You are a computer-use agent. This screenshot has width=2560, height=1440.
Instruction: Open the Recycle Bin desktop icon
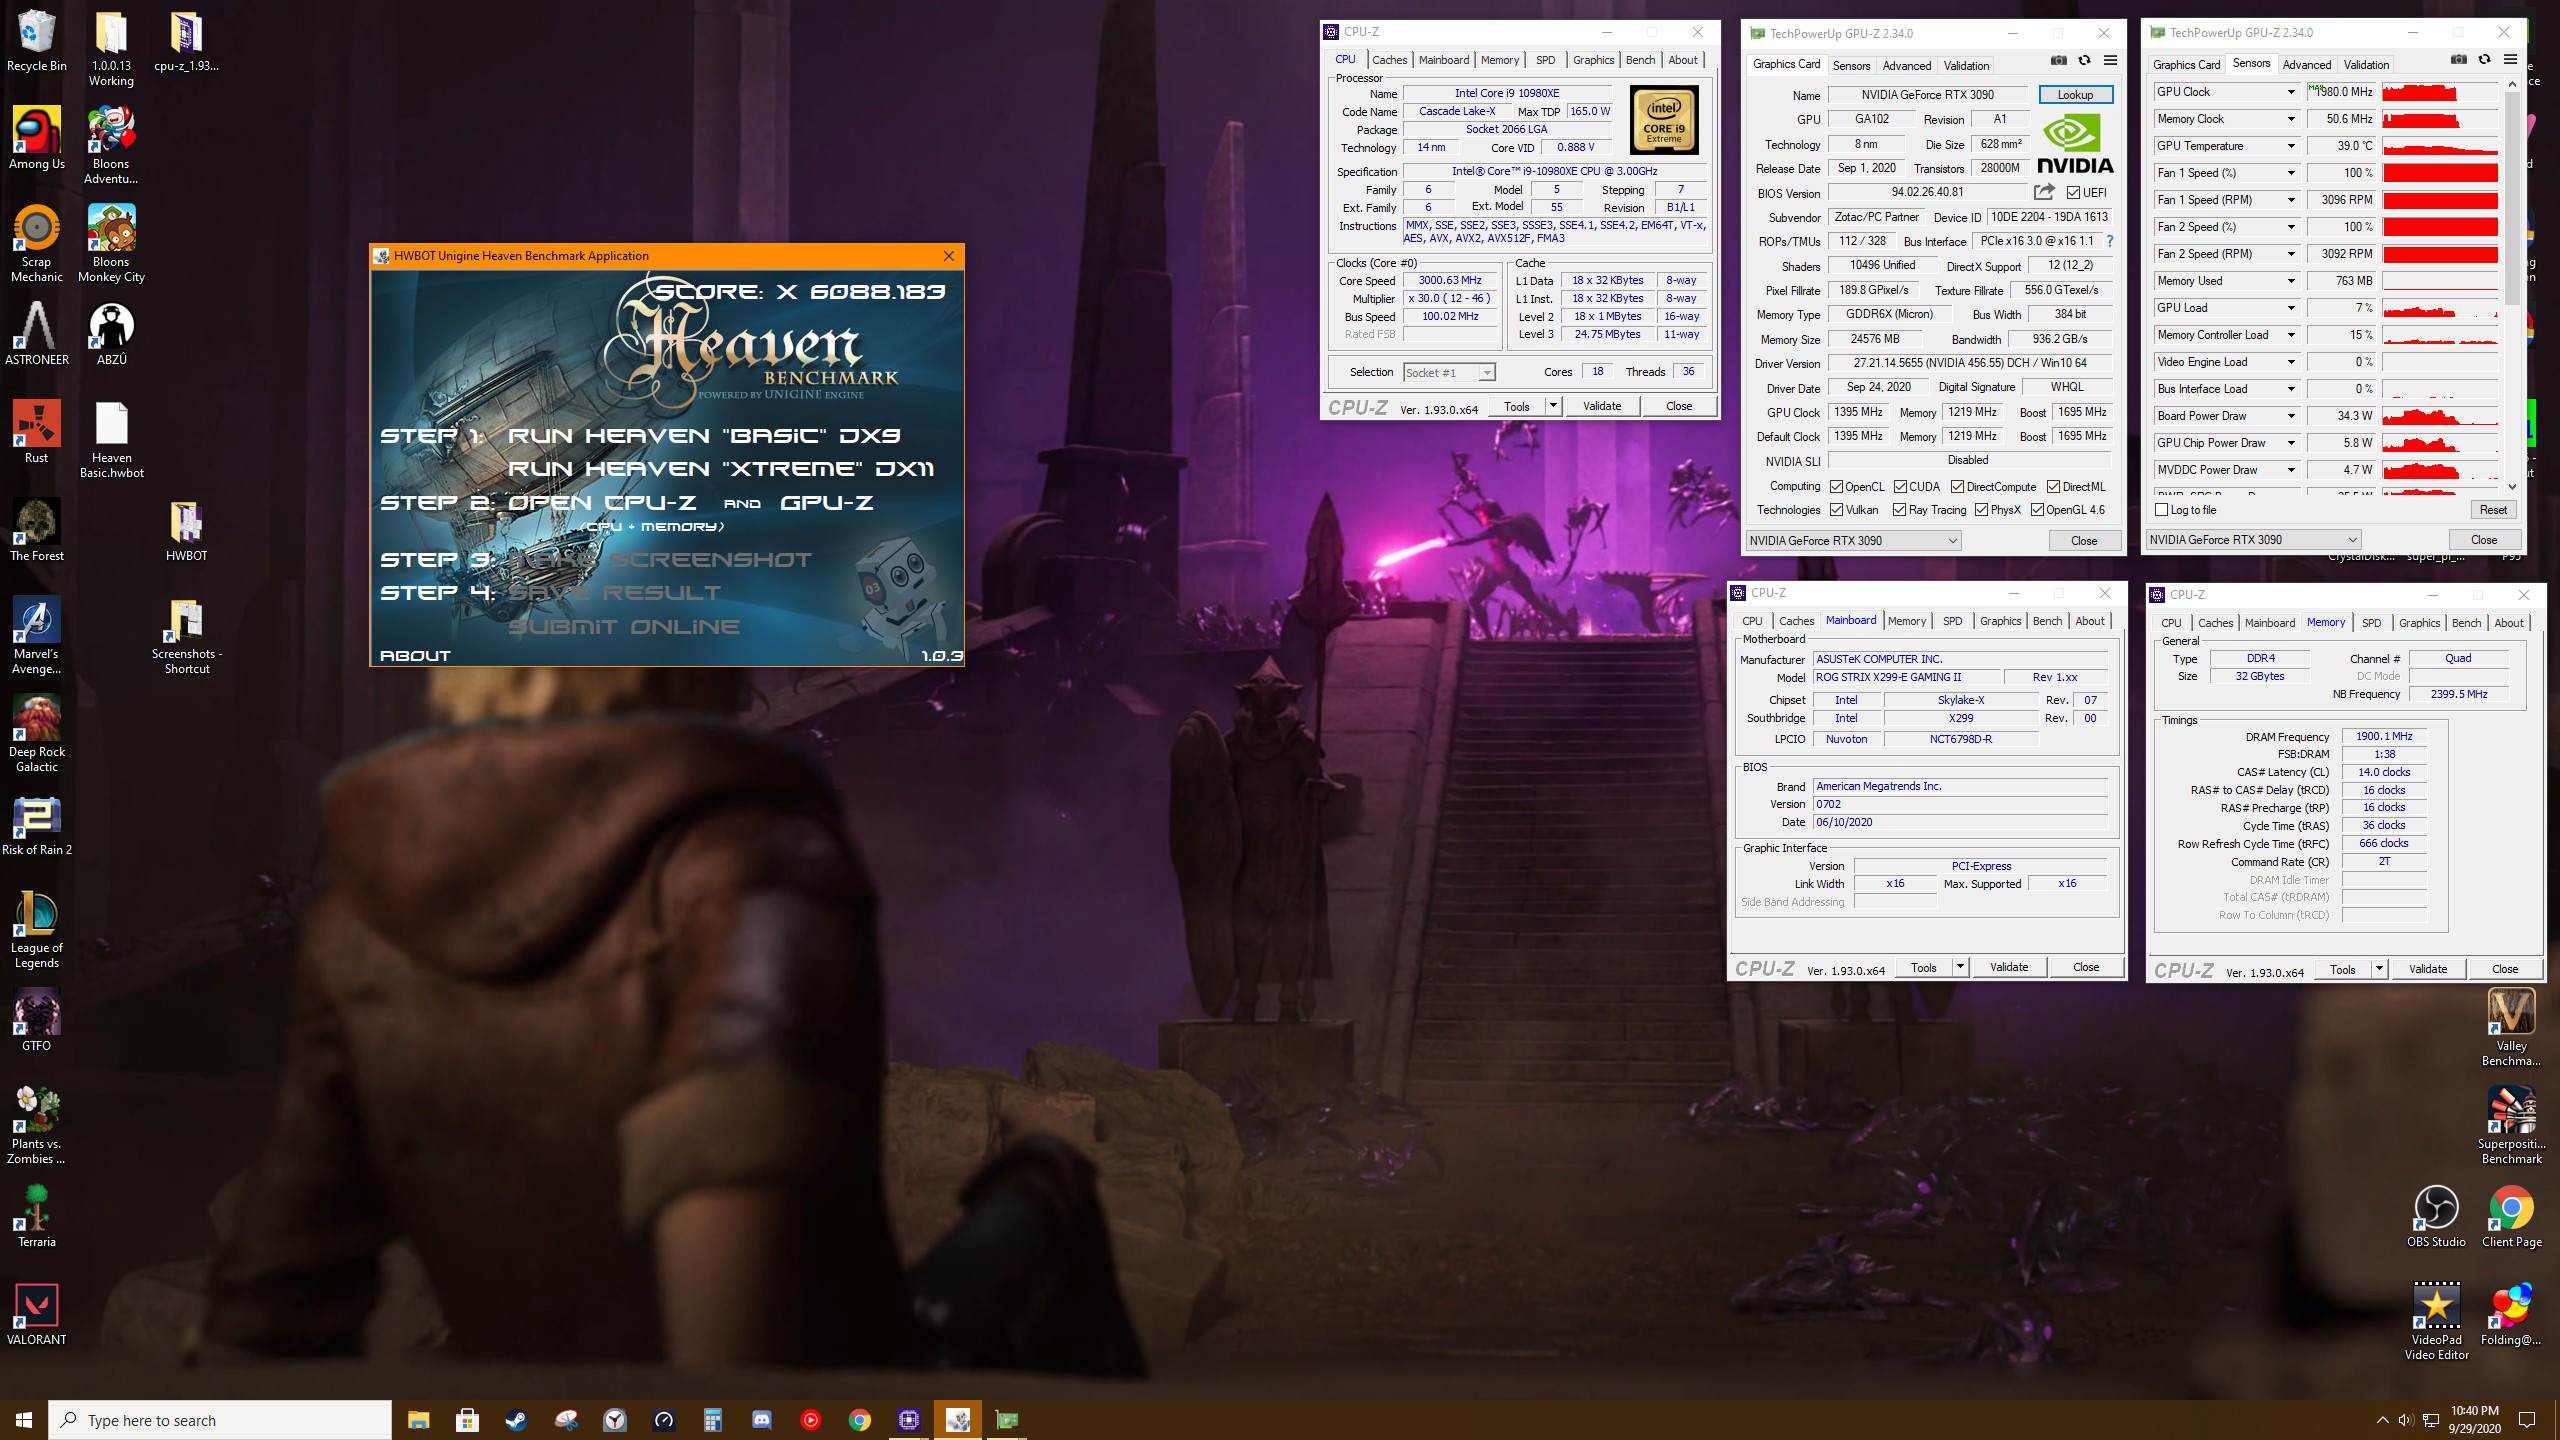pos(37,42)
